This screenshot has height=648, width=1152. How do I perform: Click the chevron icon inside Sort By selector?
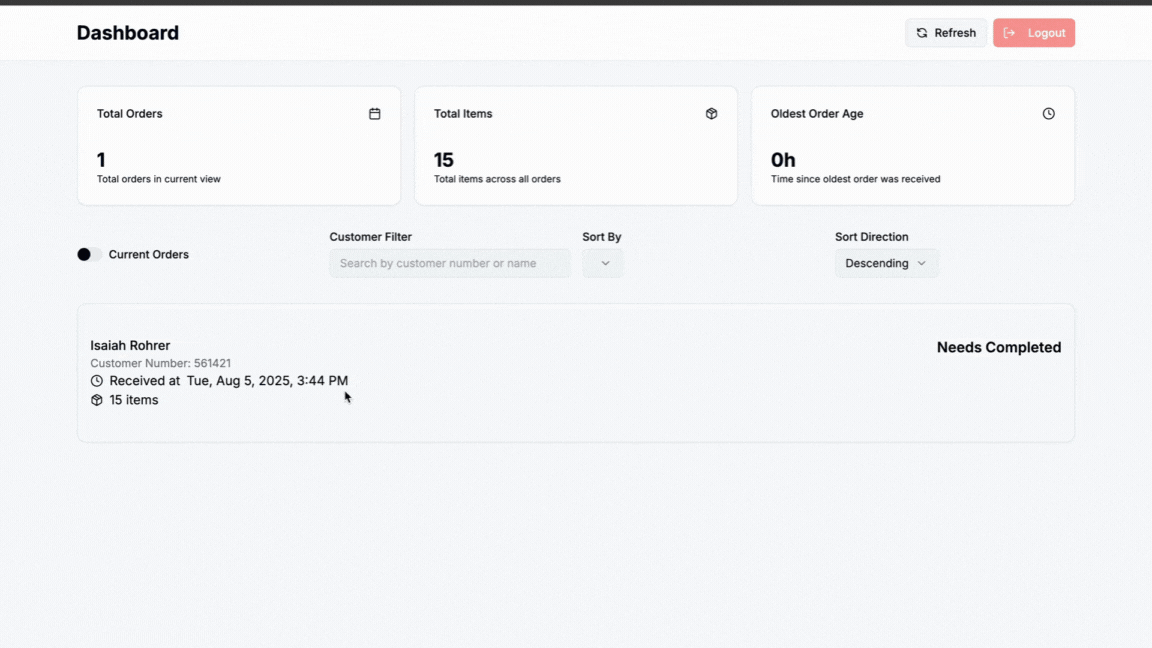pos(603,263)
